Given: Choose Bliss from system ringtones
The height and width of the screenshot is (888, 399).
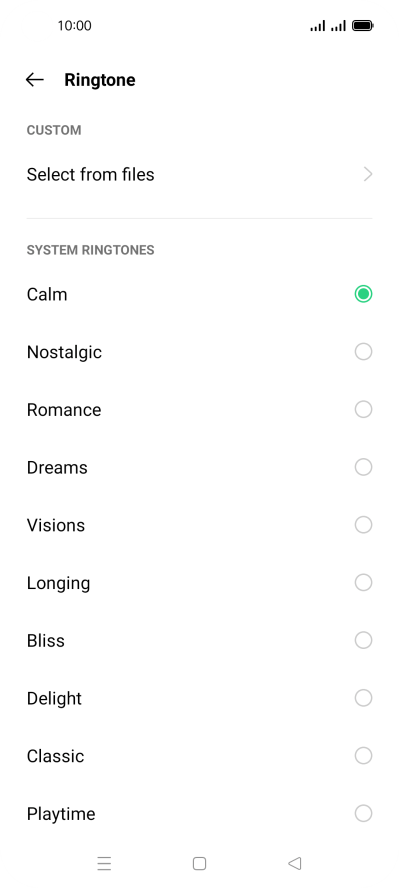Looking at the screenshot, I should coord(199,641).
